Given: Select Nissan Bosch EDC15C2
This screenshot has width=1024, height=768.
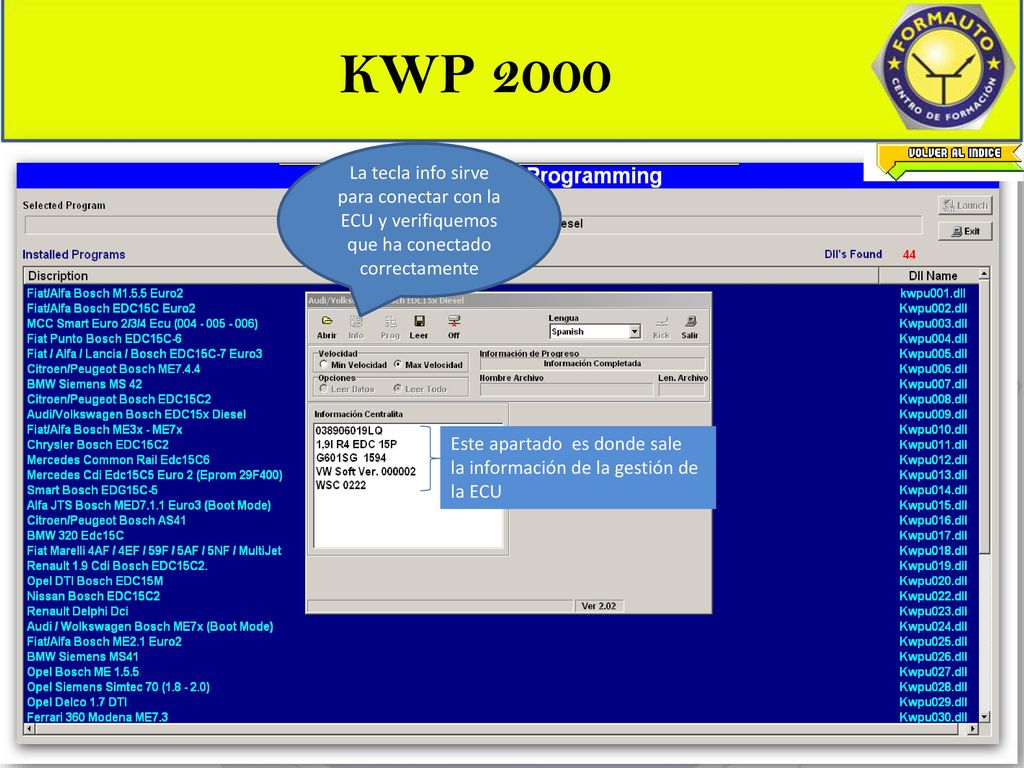Looking at the screenshot, I should 93,596.
